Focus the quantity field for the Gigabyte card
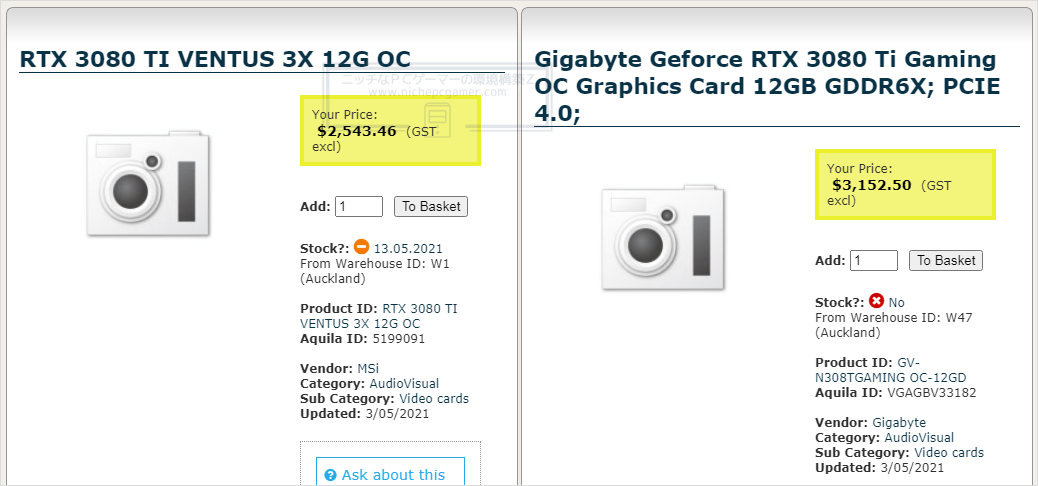 874,260
